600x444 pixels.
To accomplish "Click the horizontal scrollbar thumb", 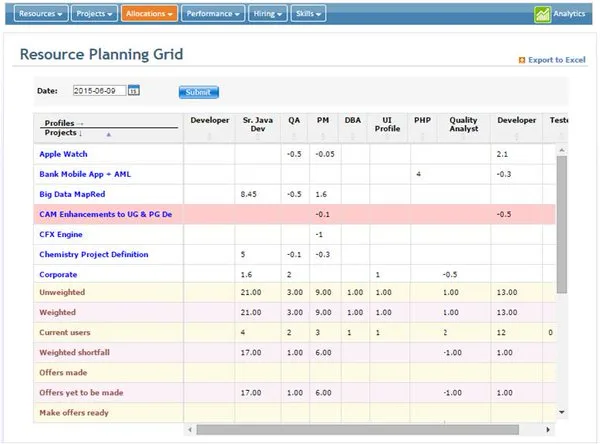I will pyautogui.click(x=357, y=429).
